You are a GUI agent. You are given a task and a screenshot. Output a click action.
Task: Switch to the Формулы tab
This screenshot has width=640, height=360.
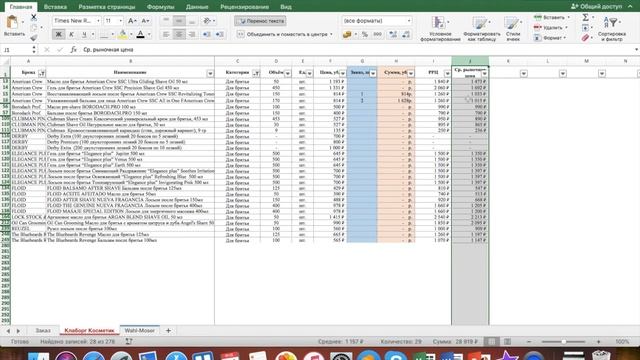(160, 7)
